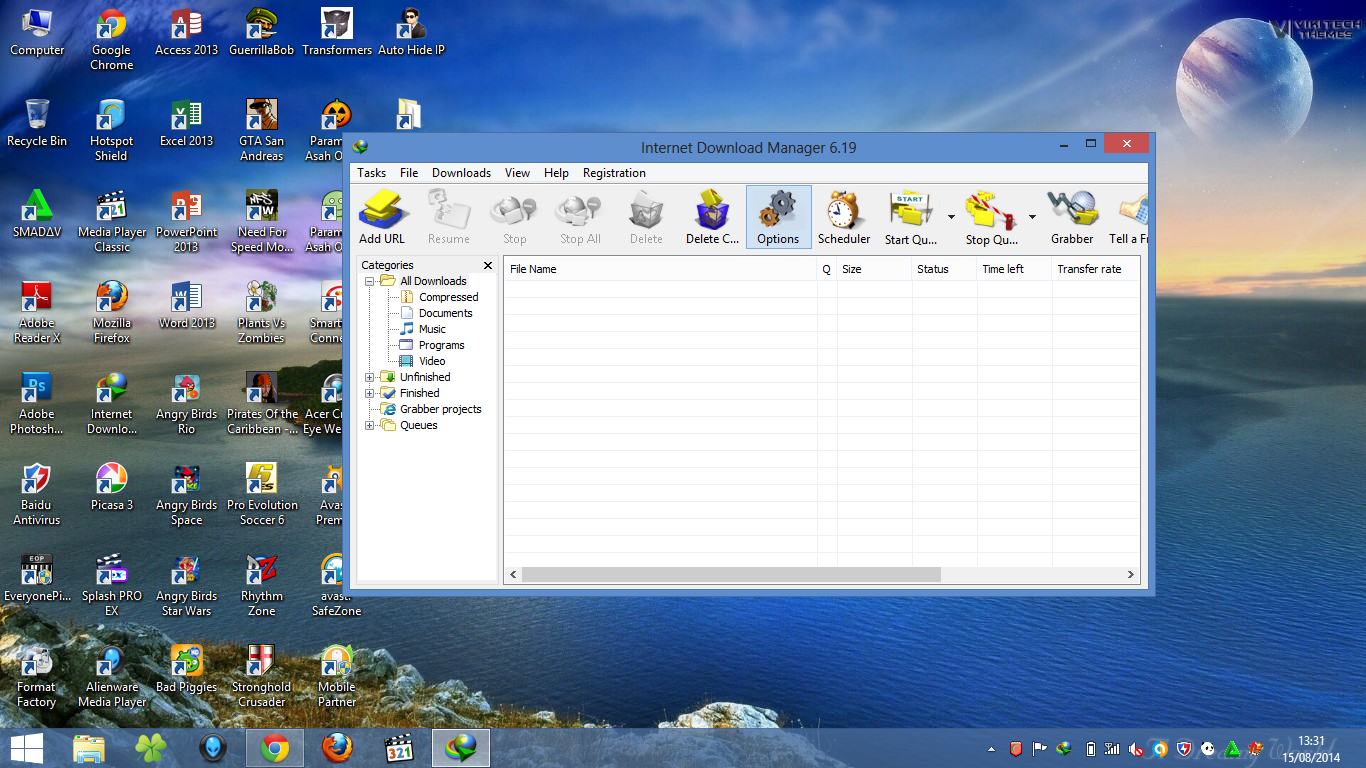Select All Downloads tree item
1366x768 pixels.
pyautogui.click(x=433, y=281)
